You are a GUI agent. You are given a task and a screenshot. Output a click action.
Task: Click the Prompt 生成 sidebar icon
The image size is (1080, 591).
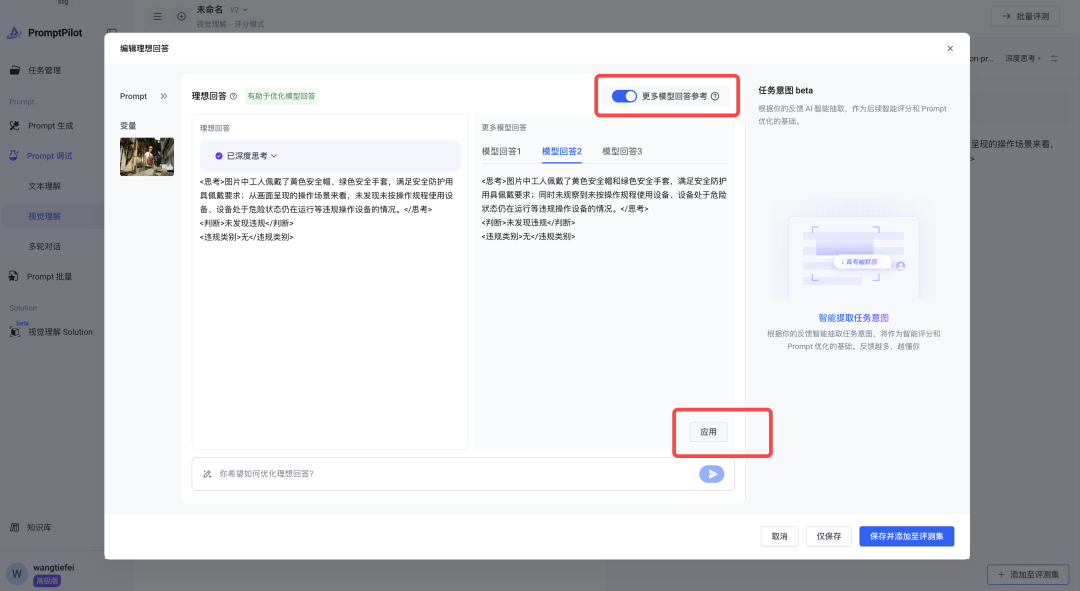coord(15,126)
